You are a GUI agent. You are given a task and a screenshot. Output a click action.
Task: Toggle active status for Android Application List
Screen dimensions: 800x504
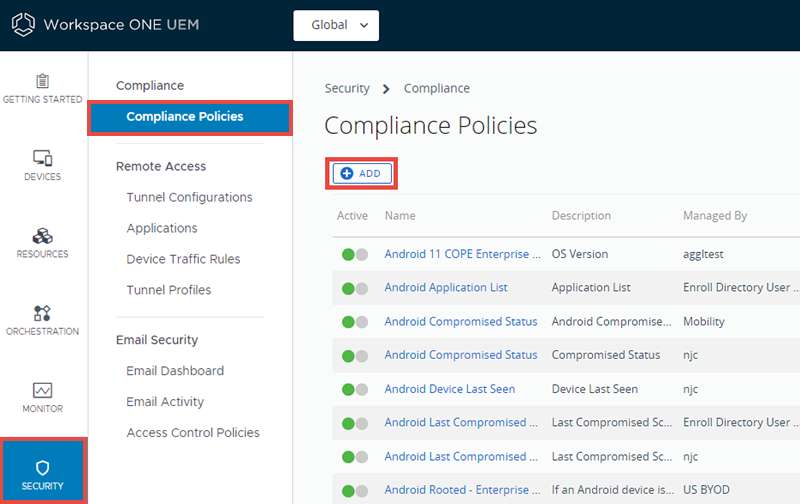355,289
